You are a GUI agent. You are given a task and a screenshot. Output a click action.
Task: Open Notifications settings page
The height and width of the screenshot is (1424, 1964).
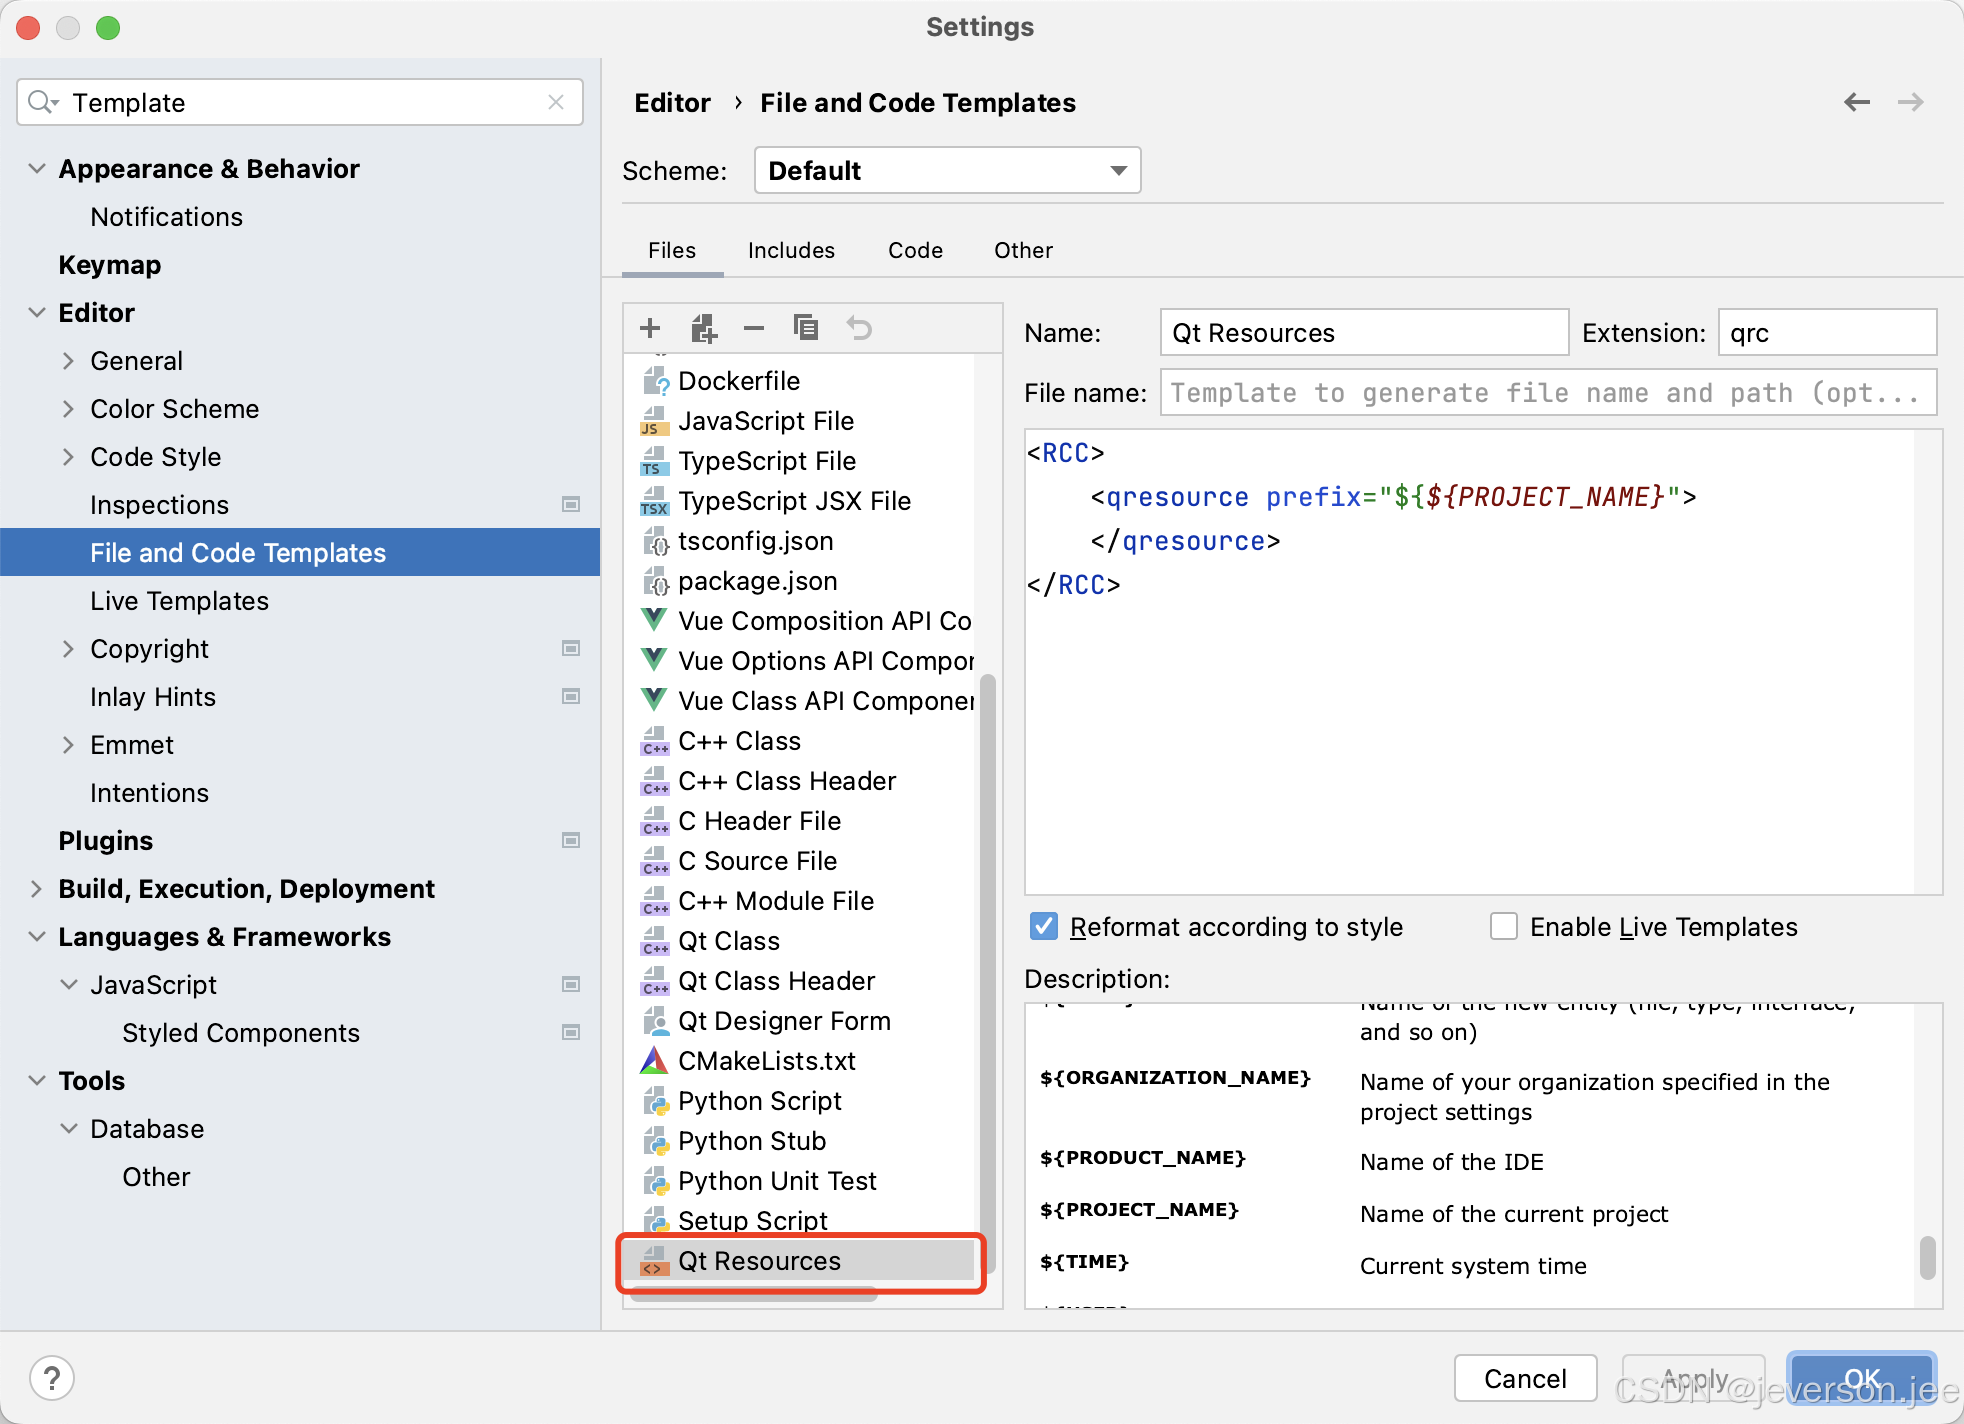coord(166,216)
